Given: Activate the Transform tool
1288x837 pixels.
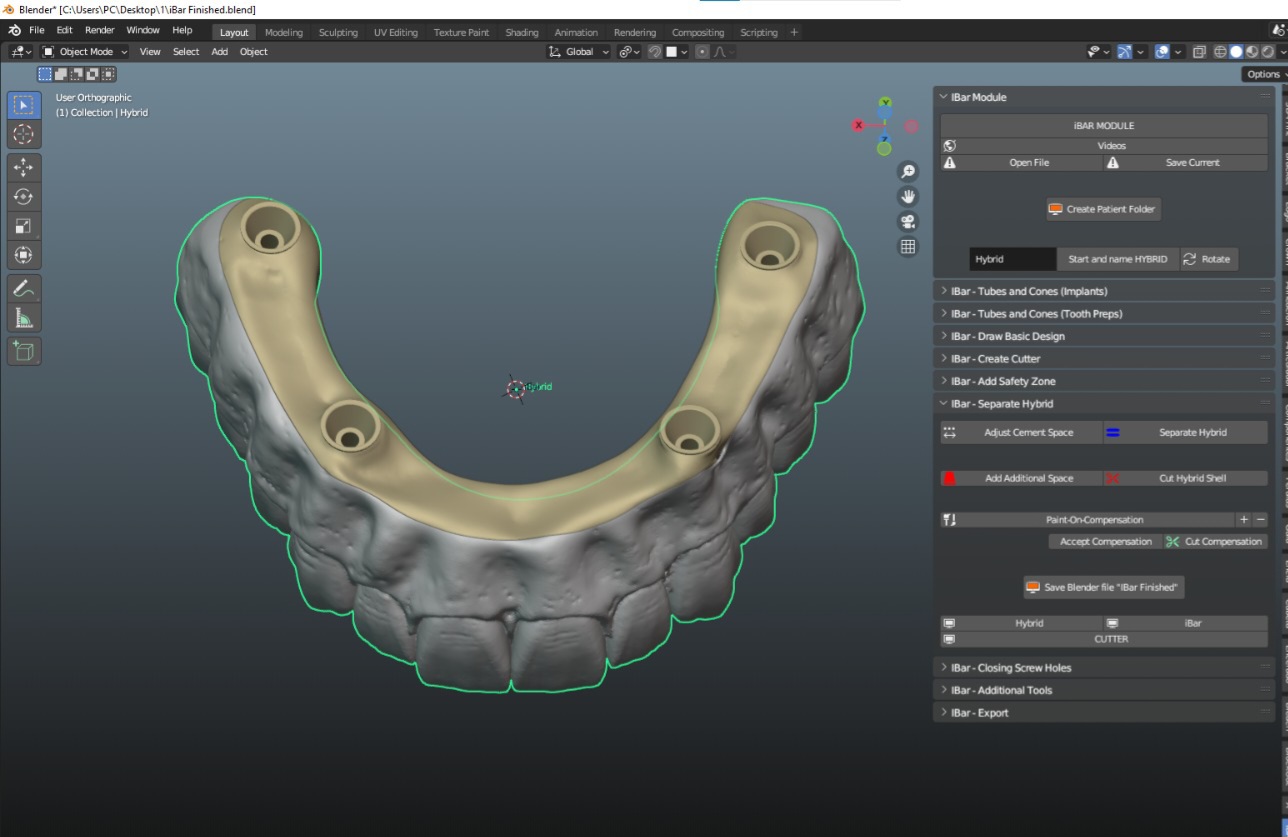Looking at the screenshot, I should pyautogui.click(x=24, y=255).
